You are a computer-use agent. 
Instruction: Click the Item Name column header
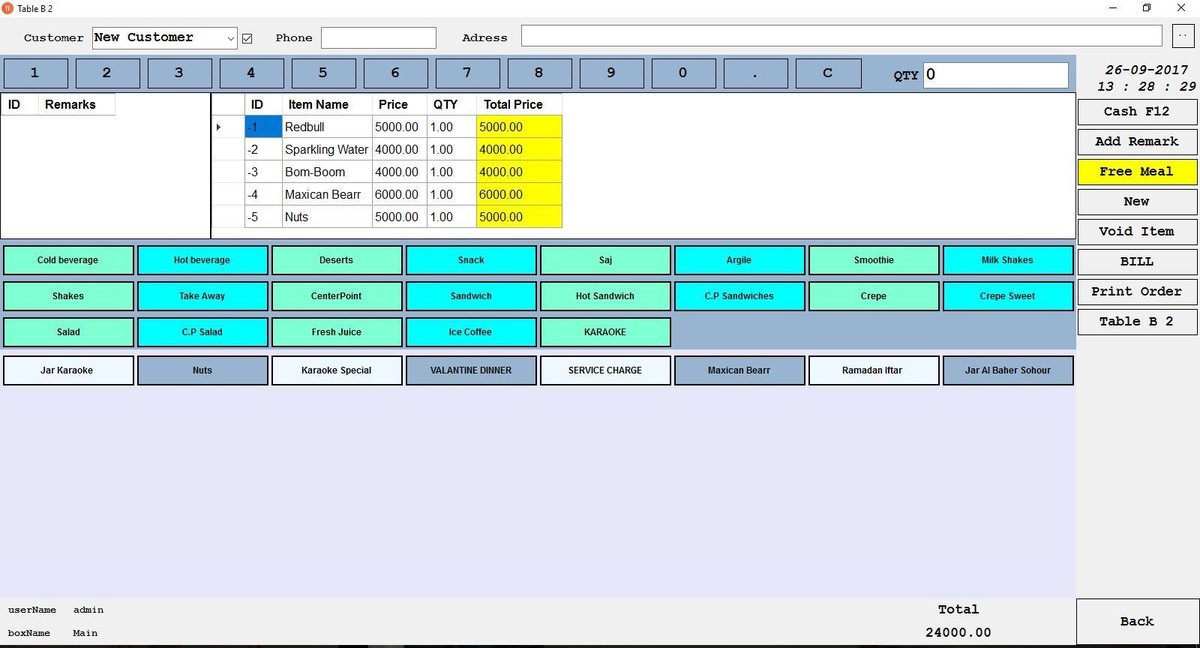click(x=327, y=104)
